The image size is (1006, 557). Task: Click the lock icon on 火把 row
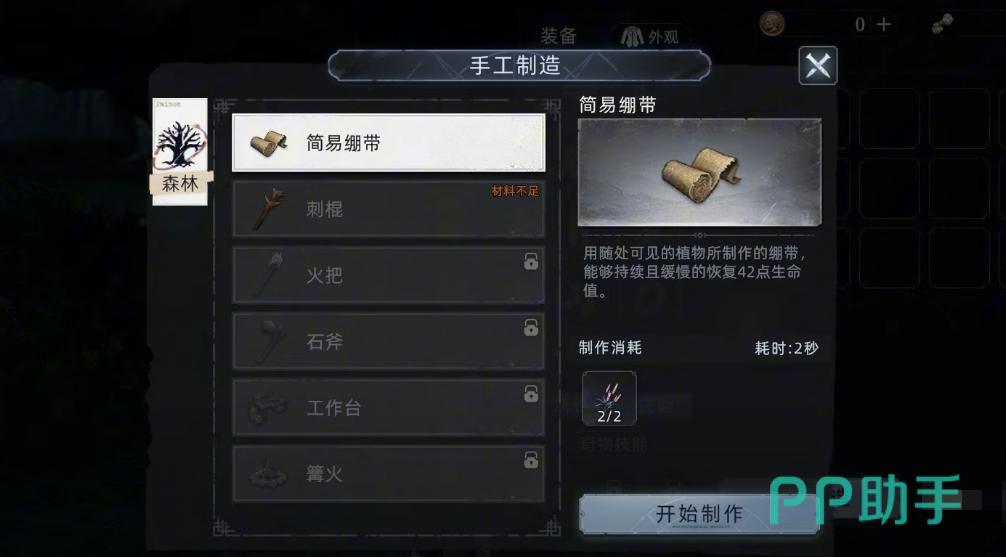pyautogui.click(x=531, y=261)
